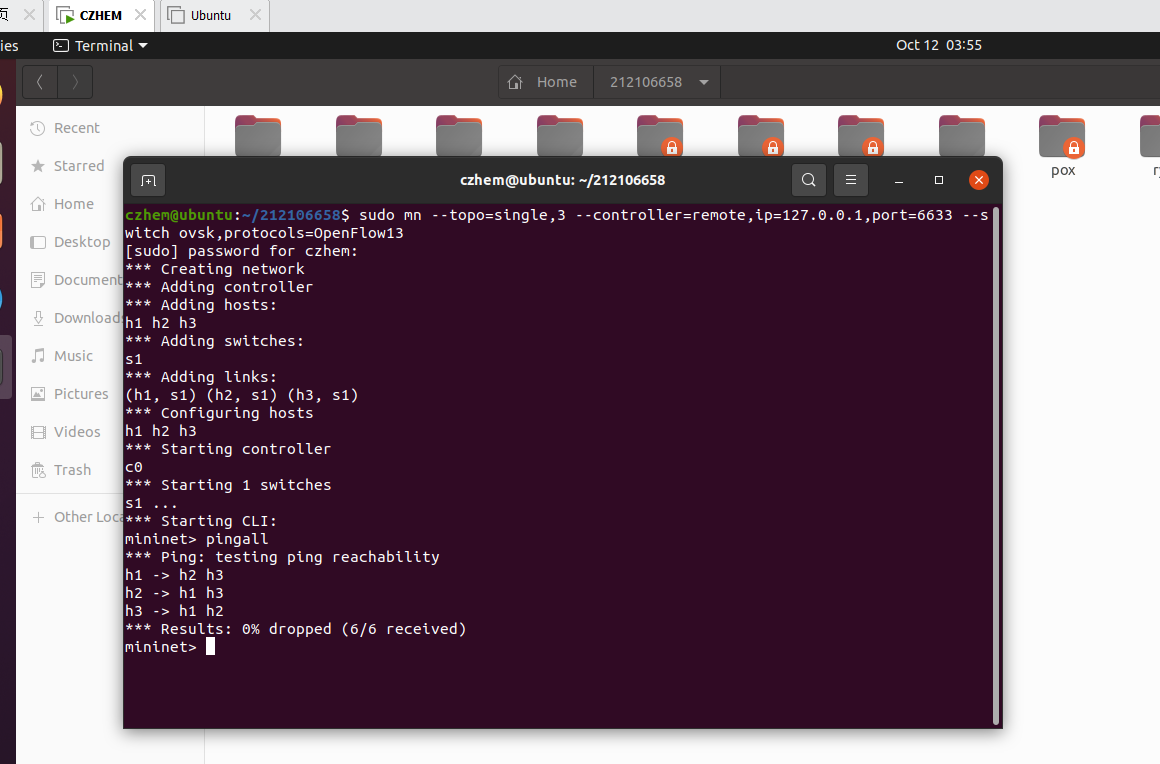Click the terminal vertical scrollbar

[997, 466]
